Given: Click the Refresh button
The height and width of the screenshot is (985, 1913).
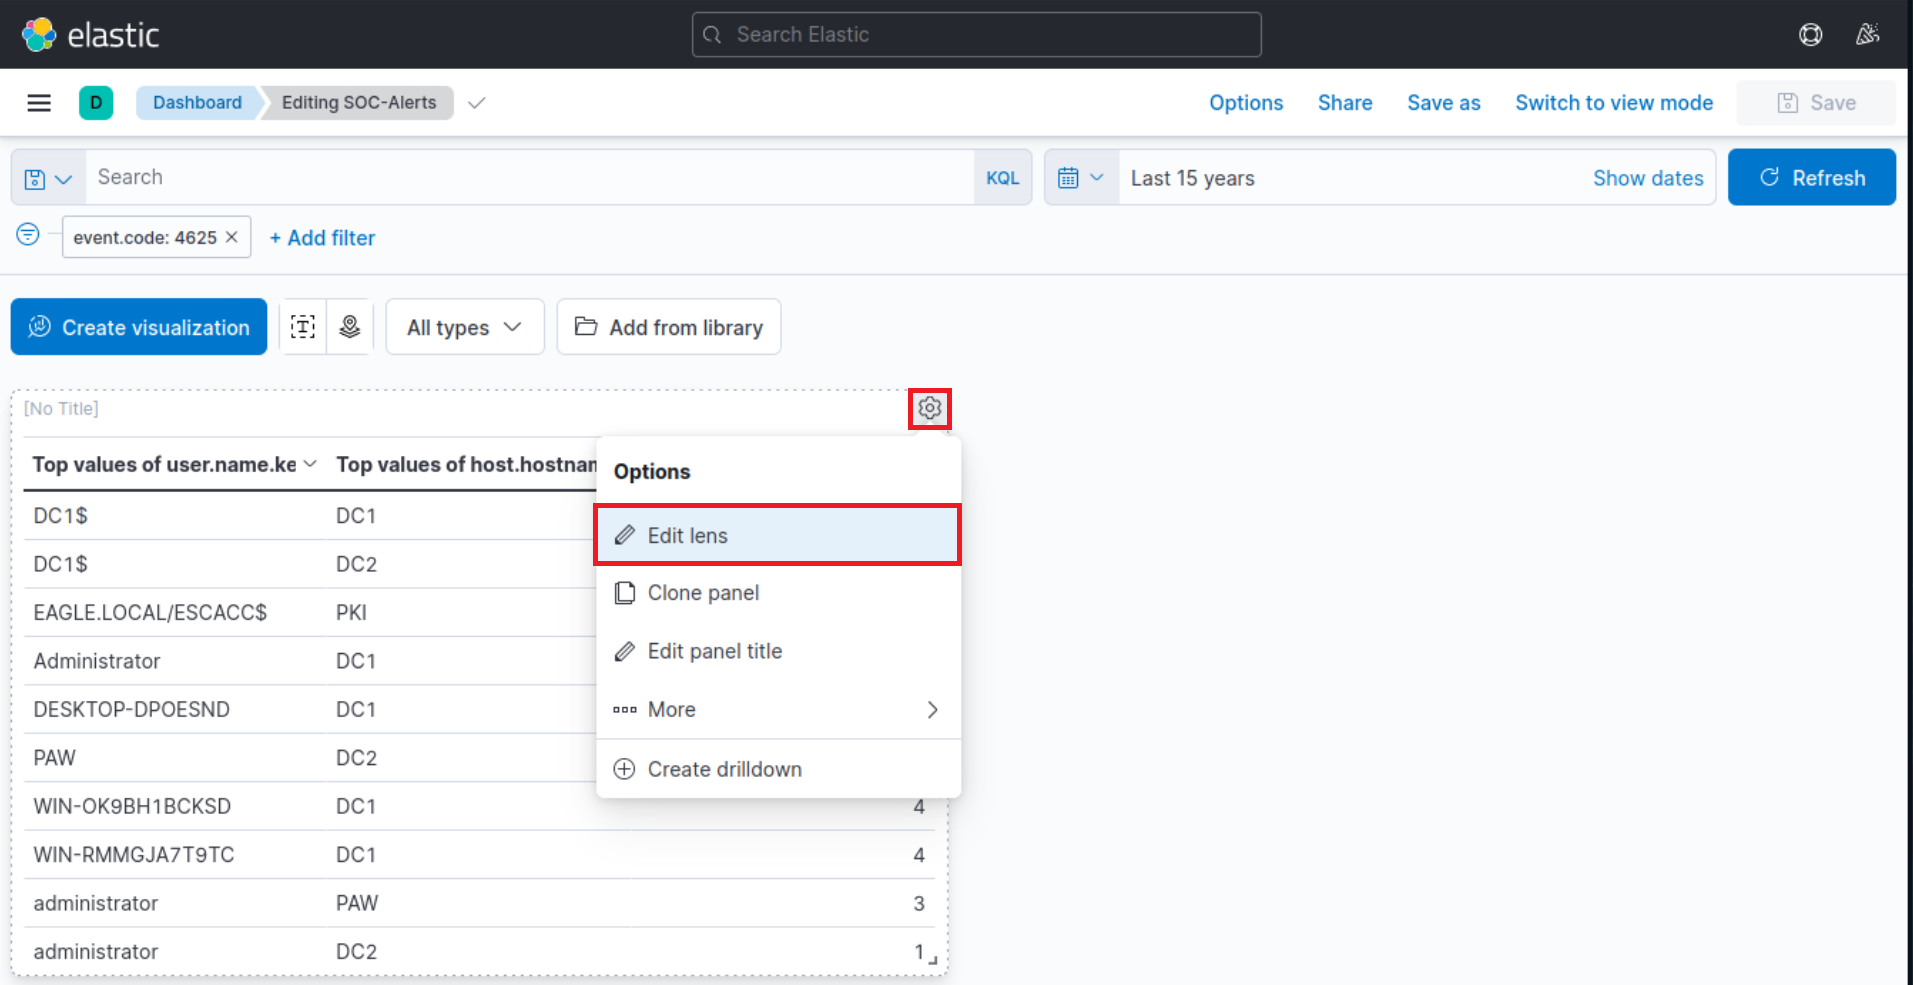Looking at the screenshot, I should (x=1811, y=177).
